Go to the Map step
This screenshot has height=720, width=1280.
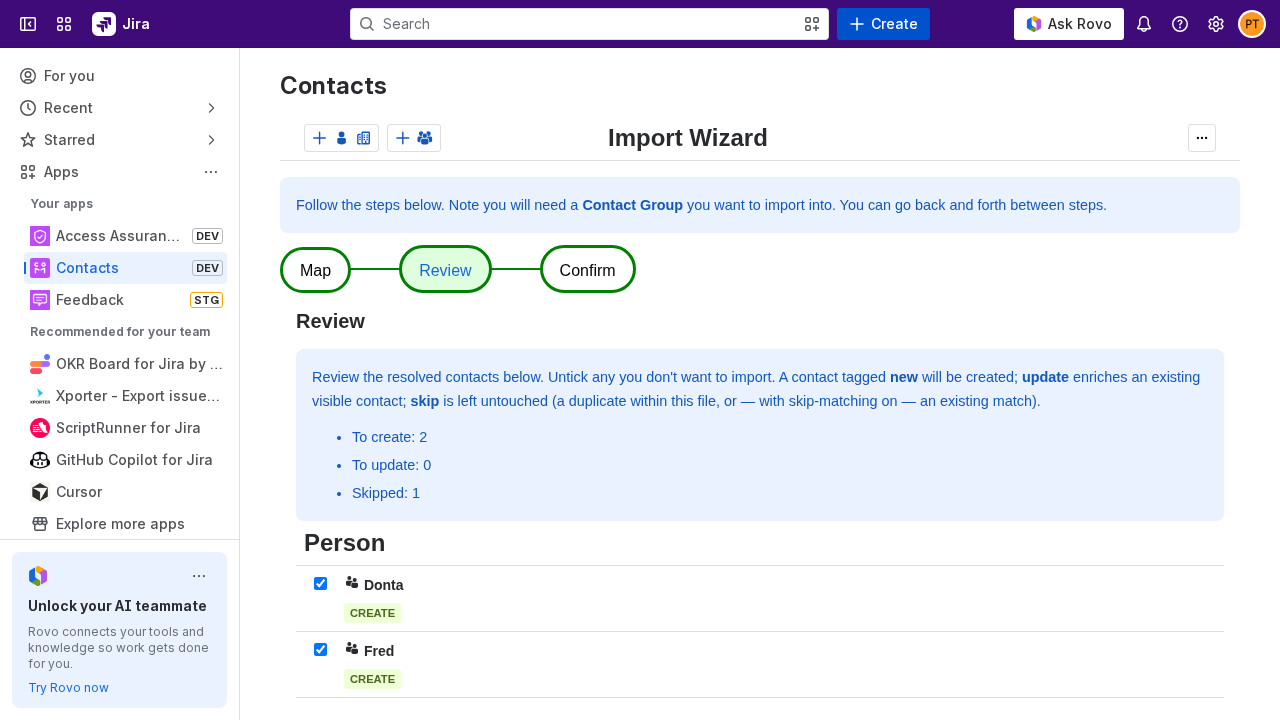pos(315,270)
